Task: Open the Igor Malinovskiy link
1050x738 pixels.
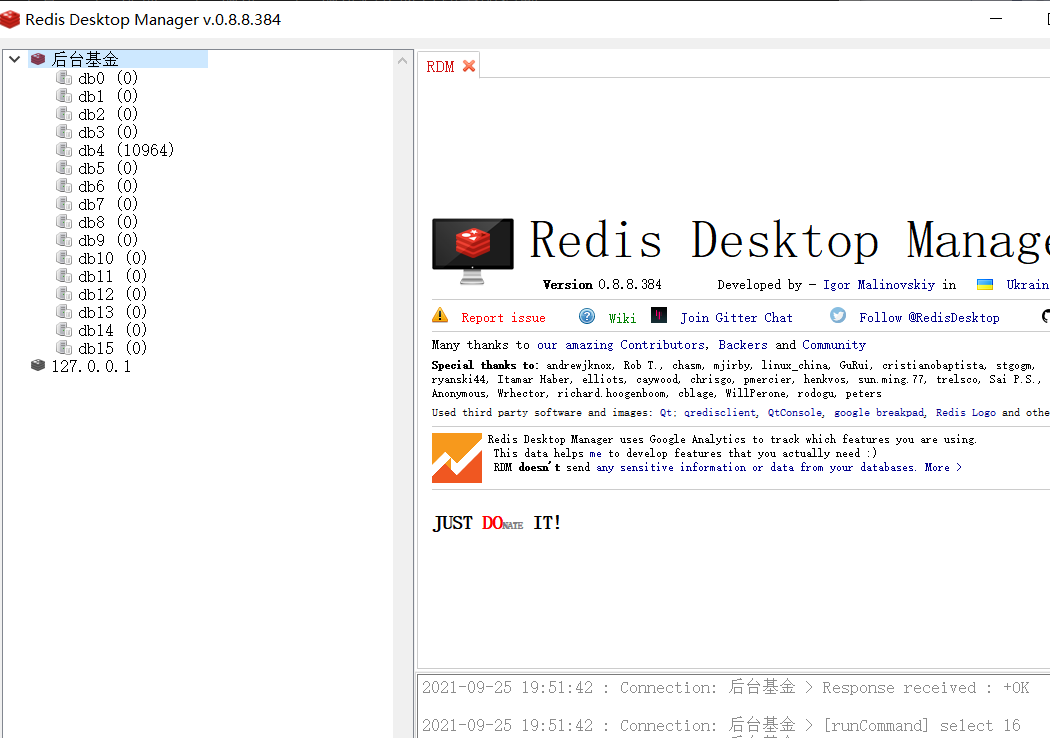Action: [879, 285]
